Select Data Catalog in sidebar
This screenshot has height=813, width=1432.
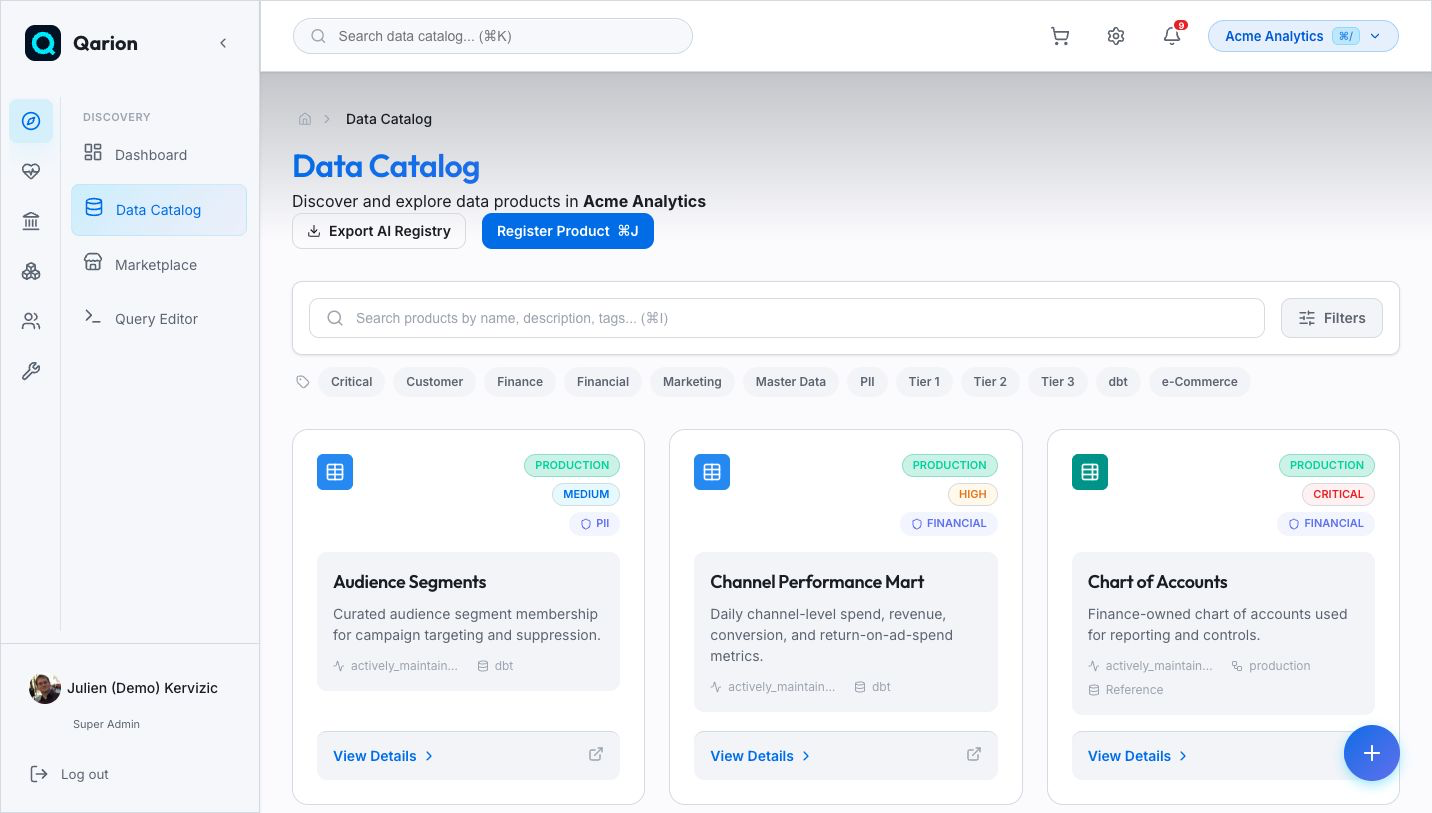pyautogui.click(x=159, y=210)
